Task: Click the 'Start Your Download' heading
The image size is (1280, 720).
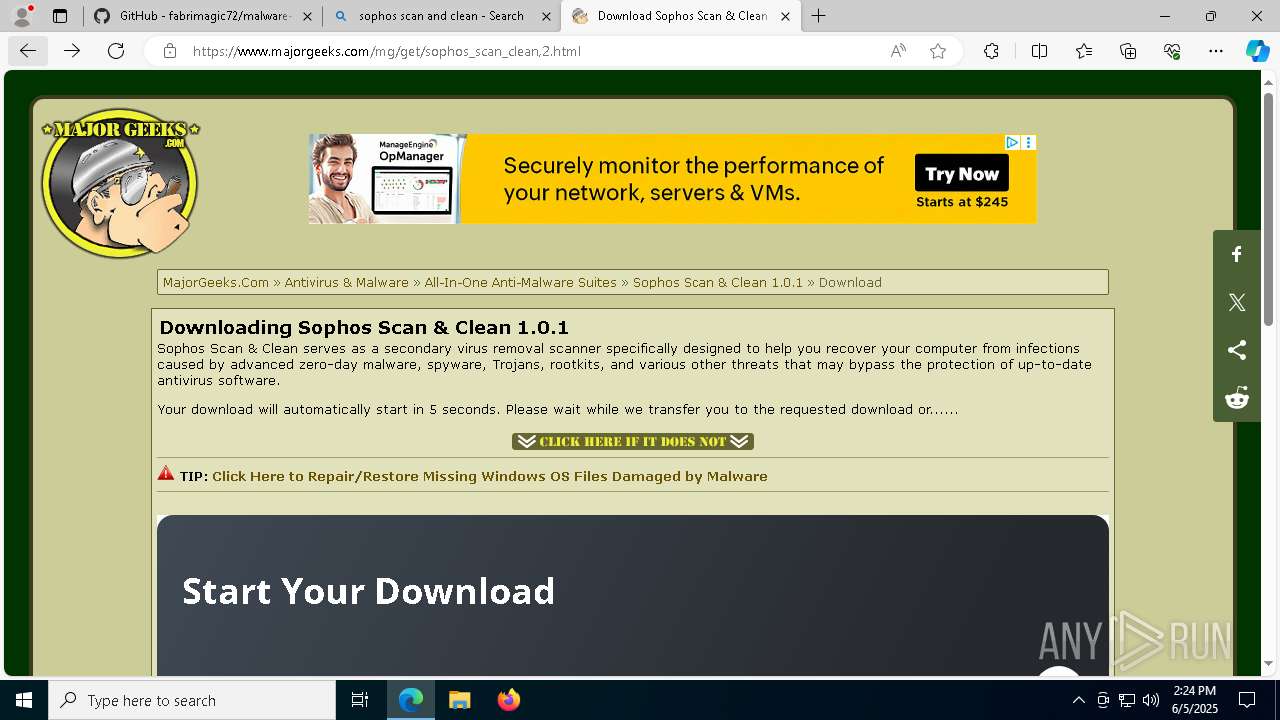Action: pyautogui.click(x=368, y=591)
